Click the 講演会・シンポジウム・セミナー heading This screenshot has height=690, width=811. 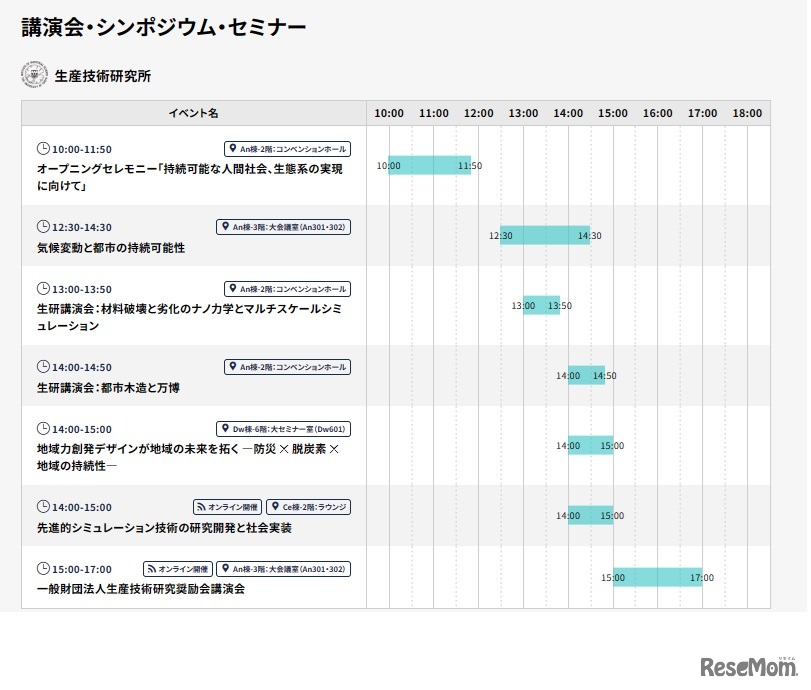pos(163,27)
